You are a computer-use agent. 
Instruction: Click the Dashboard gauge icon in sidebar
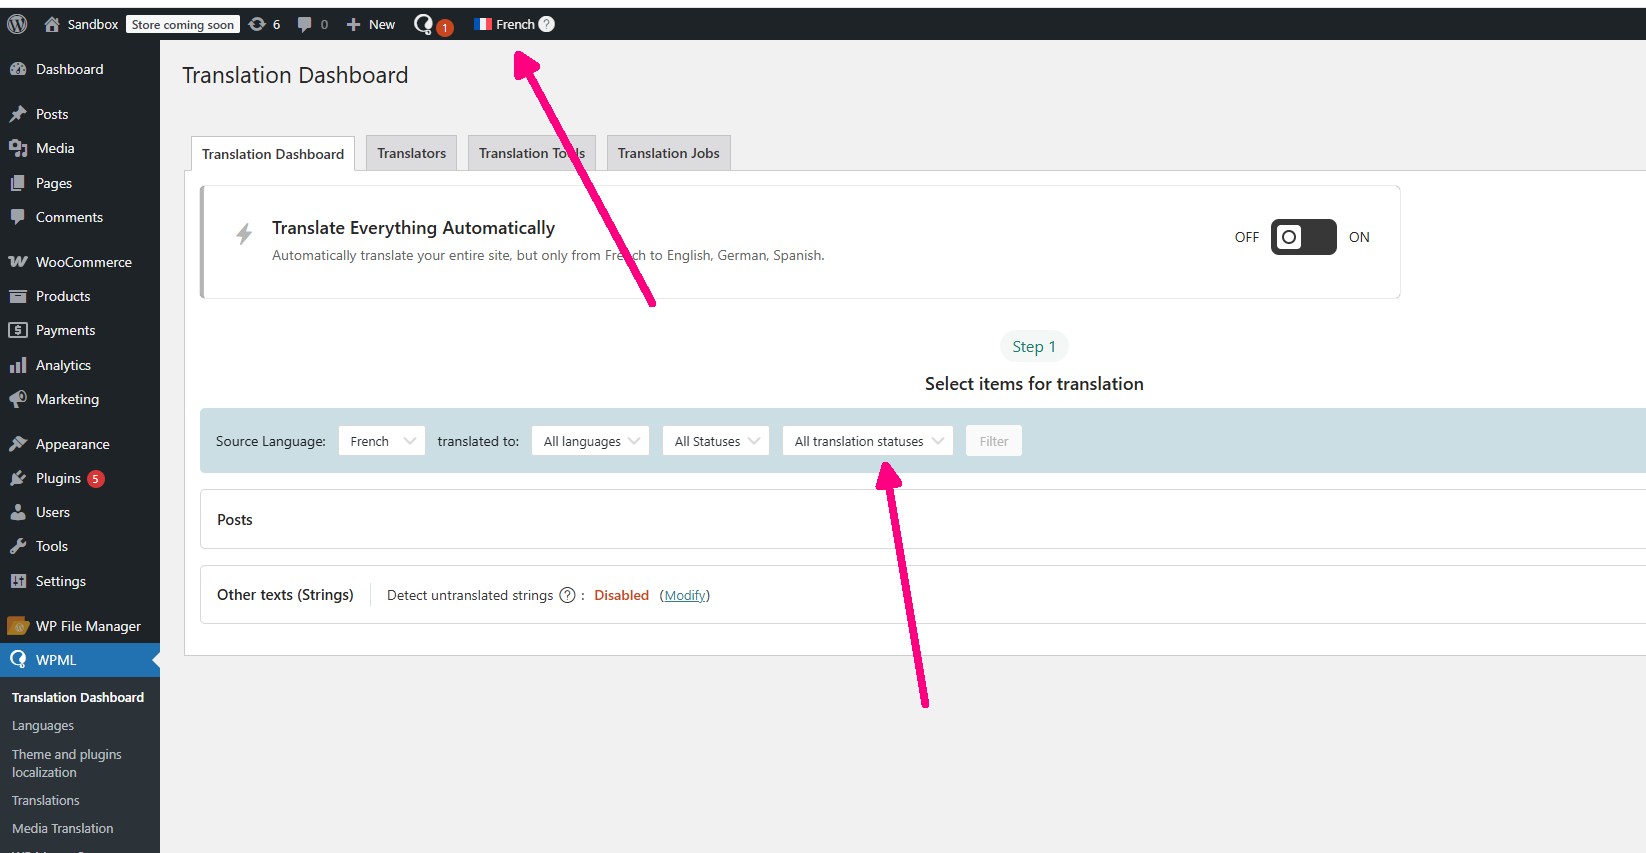[x=18, y=69]
